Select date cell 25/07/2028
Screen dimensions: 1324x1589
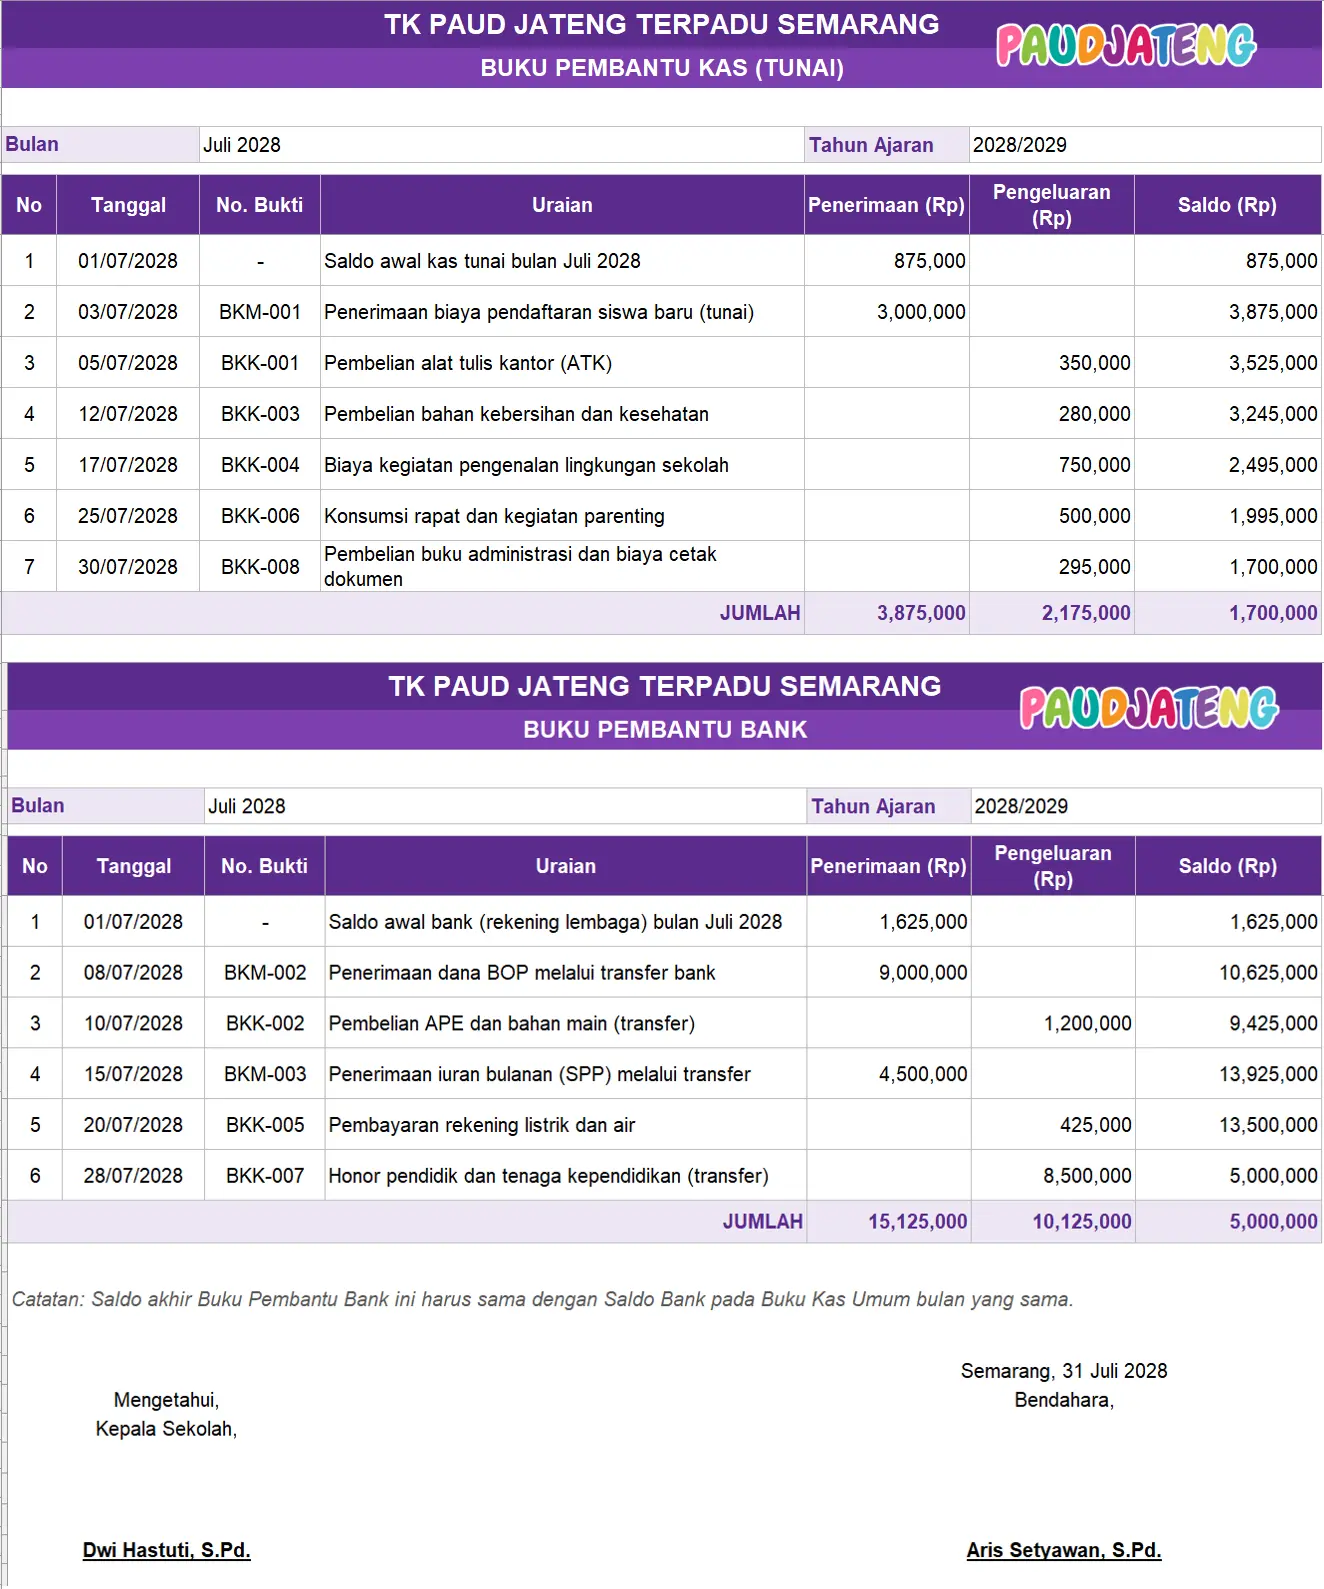[128, 516]
